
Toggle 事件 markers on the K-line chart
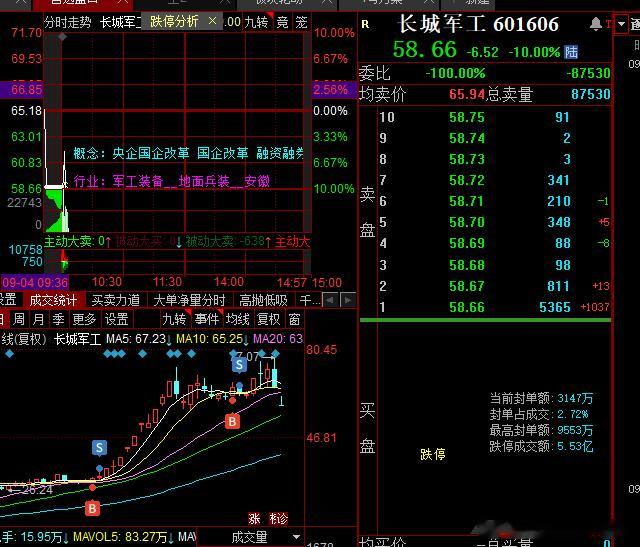[x=207, y=319]
